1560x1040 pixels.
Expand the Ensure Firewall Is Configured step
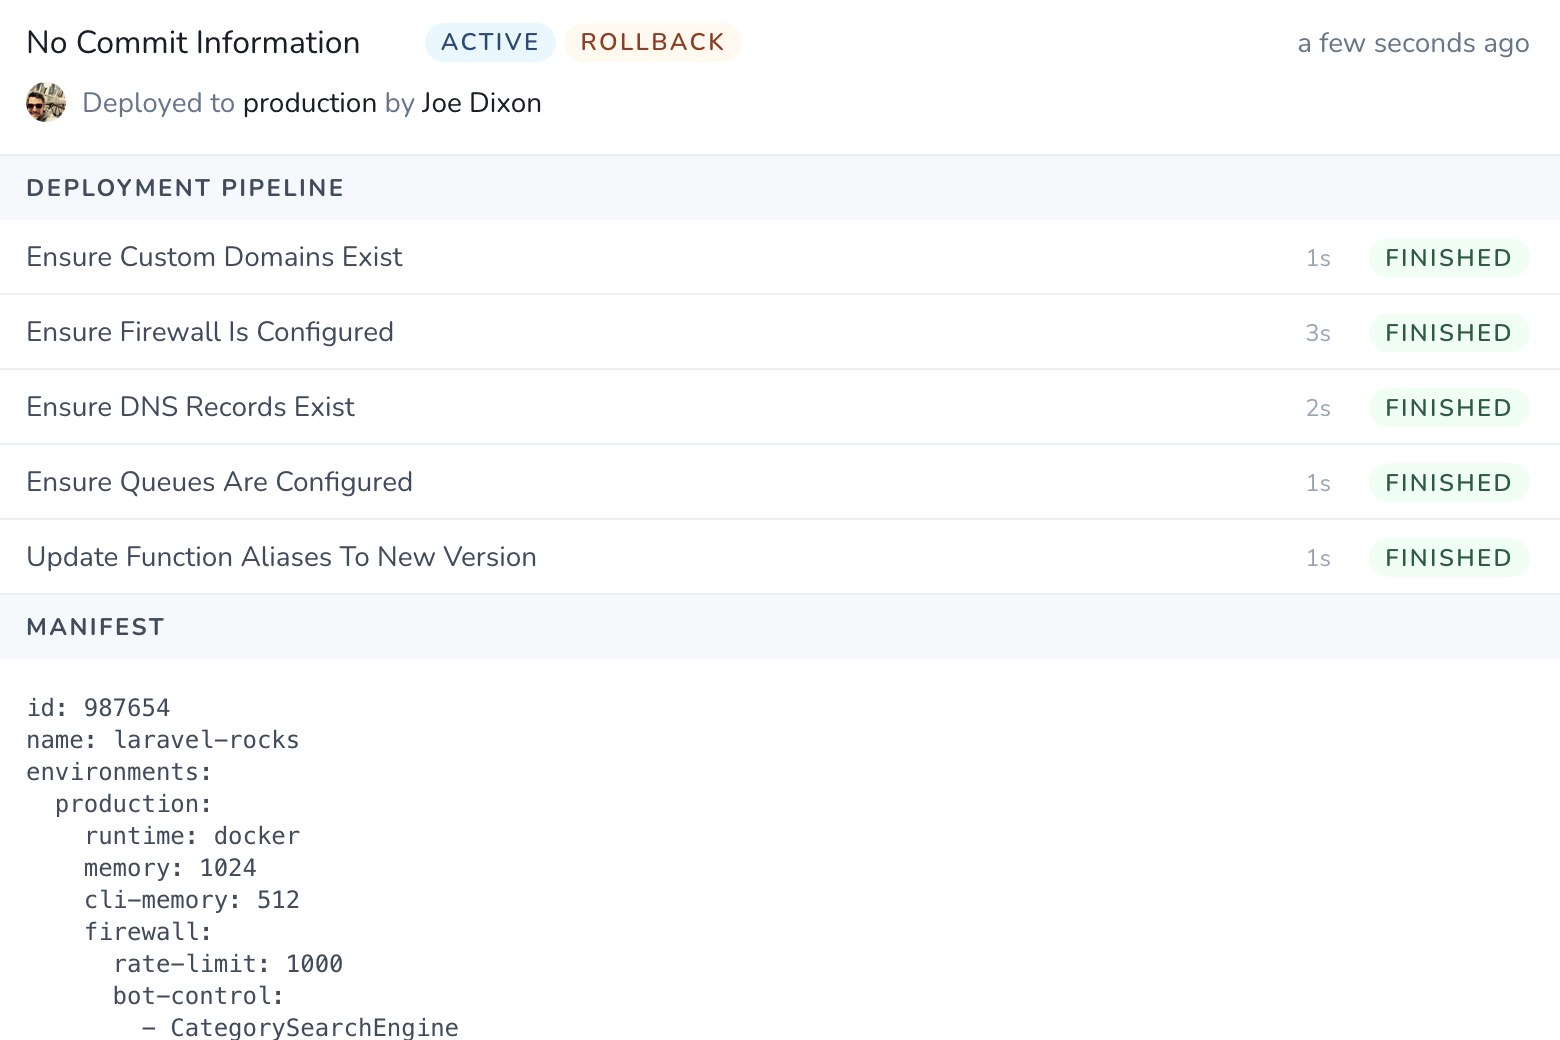[210, 332]
